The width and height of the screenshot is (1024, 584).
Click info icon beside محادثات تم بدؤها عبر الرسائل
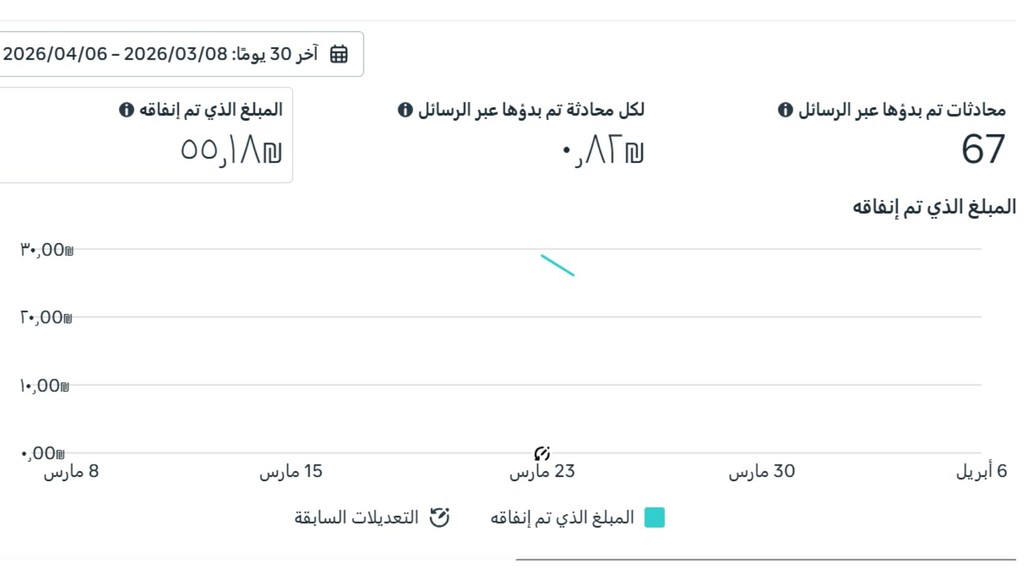pos(785,110)
